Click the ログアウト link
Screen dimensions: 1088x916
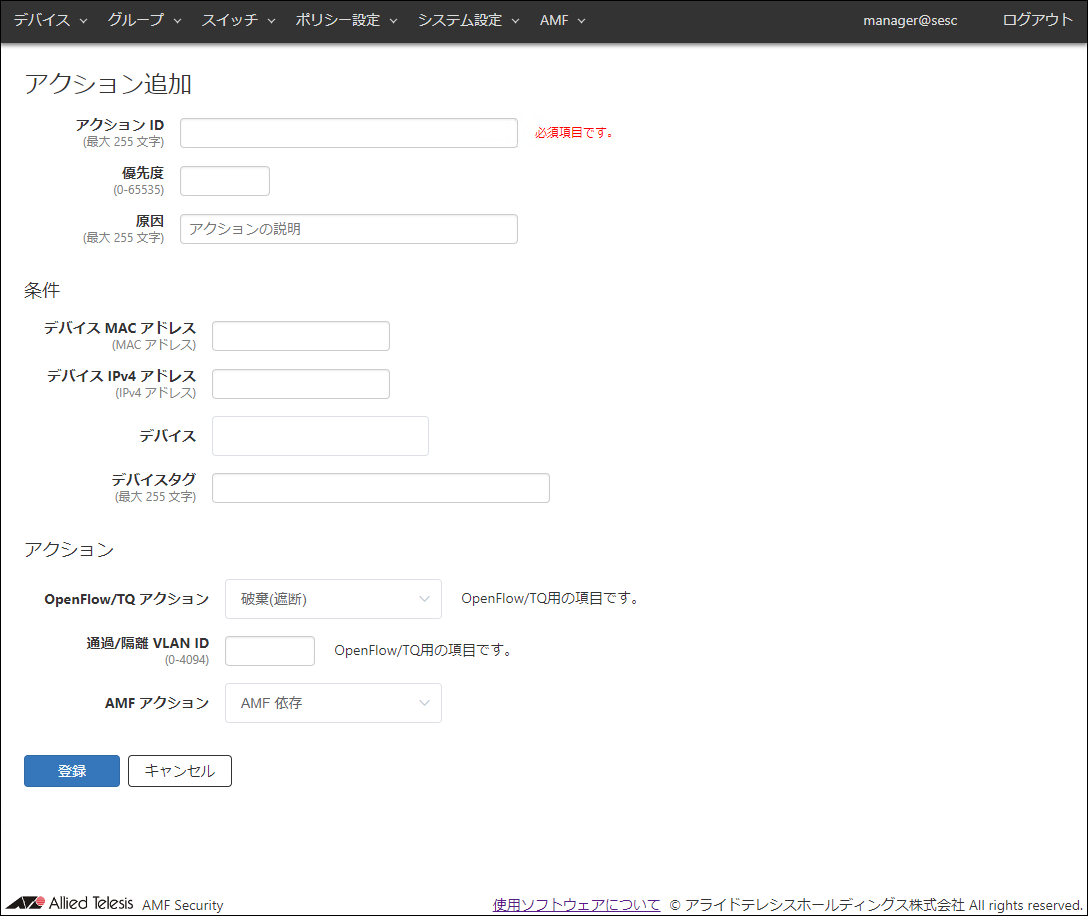[1037, 20]
